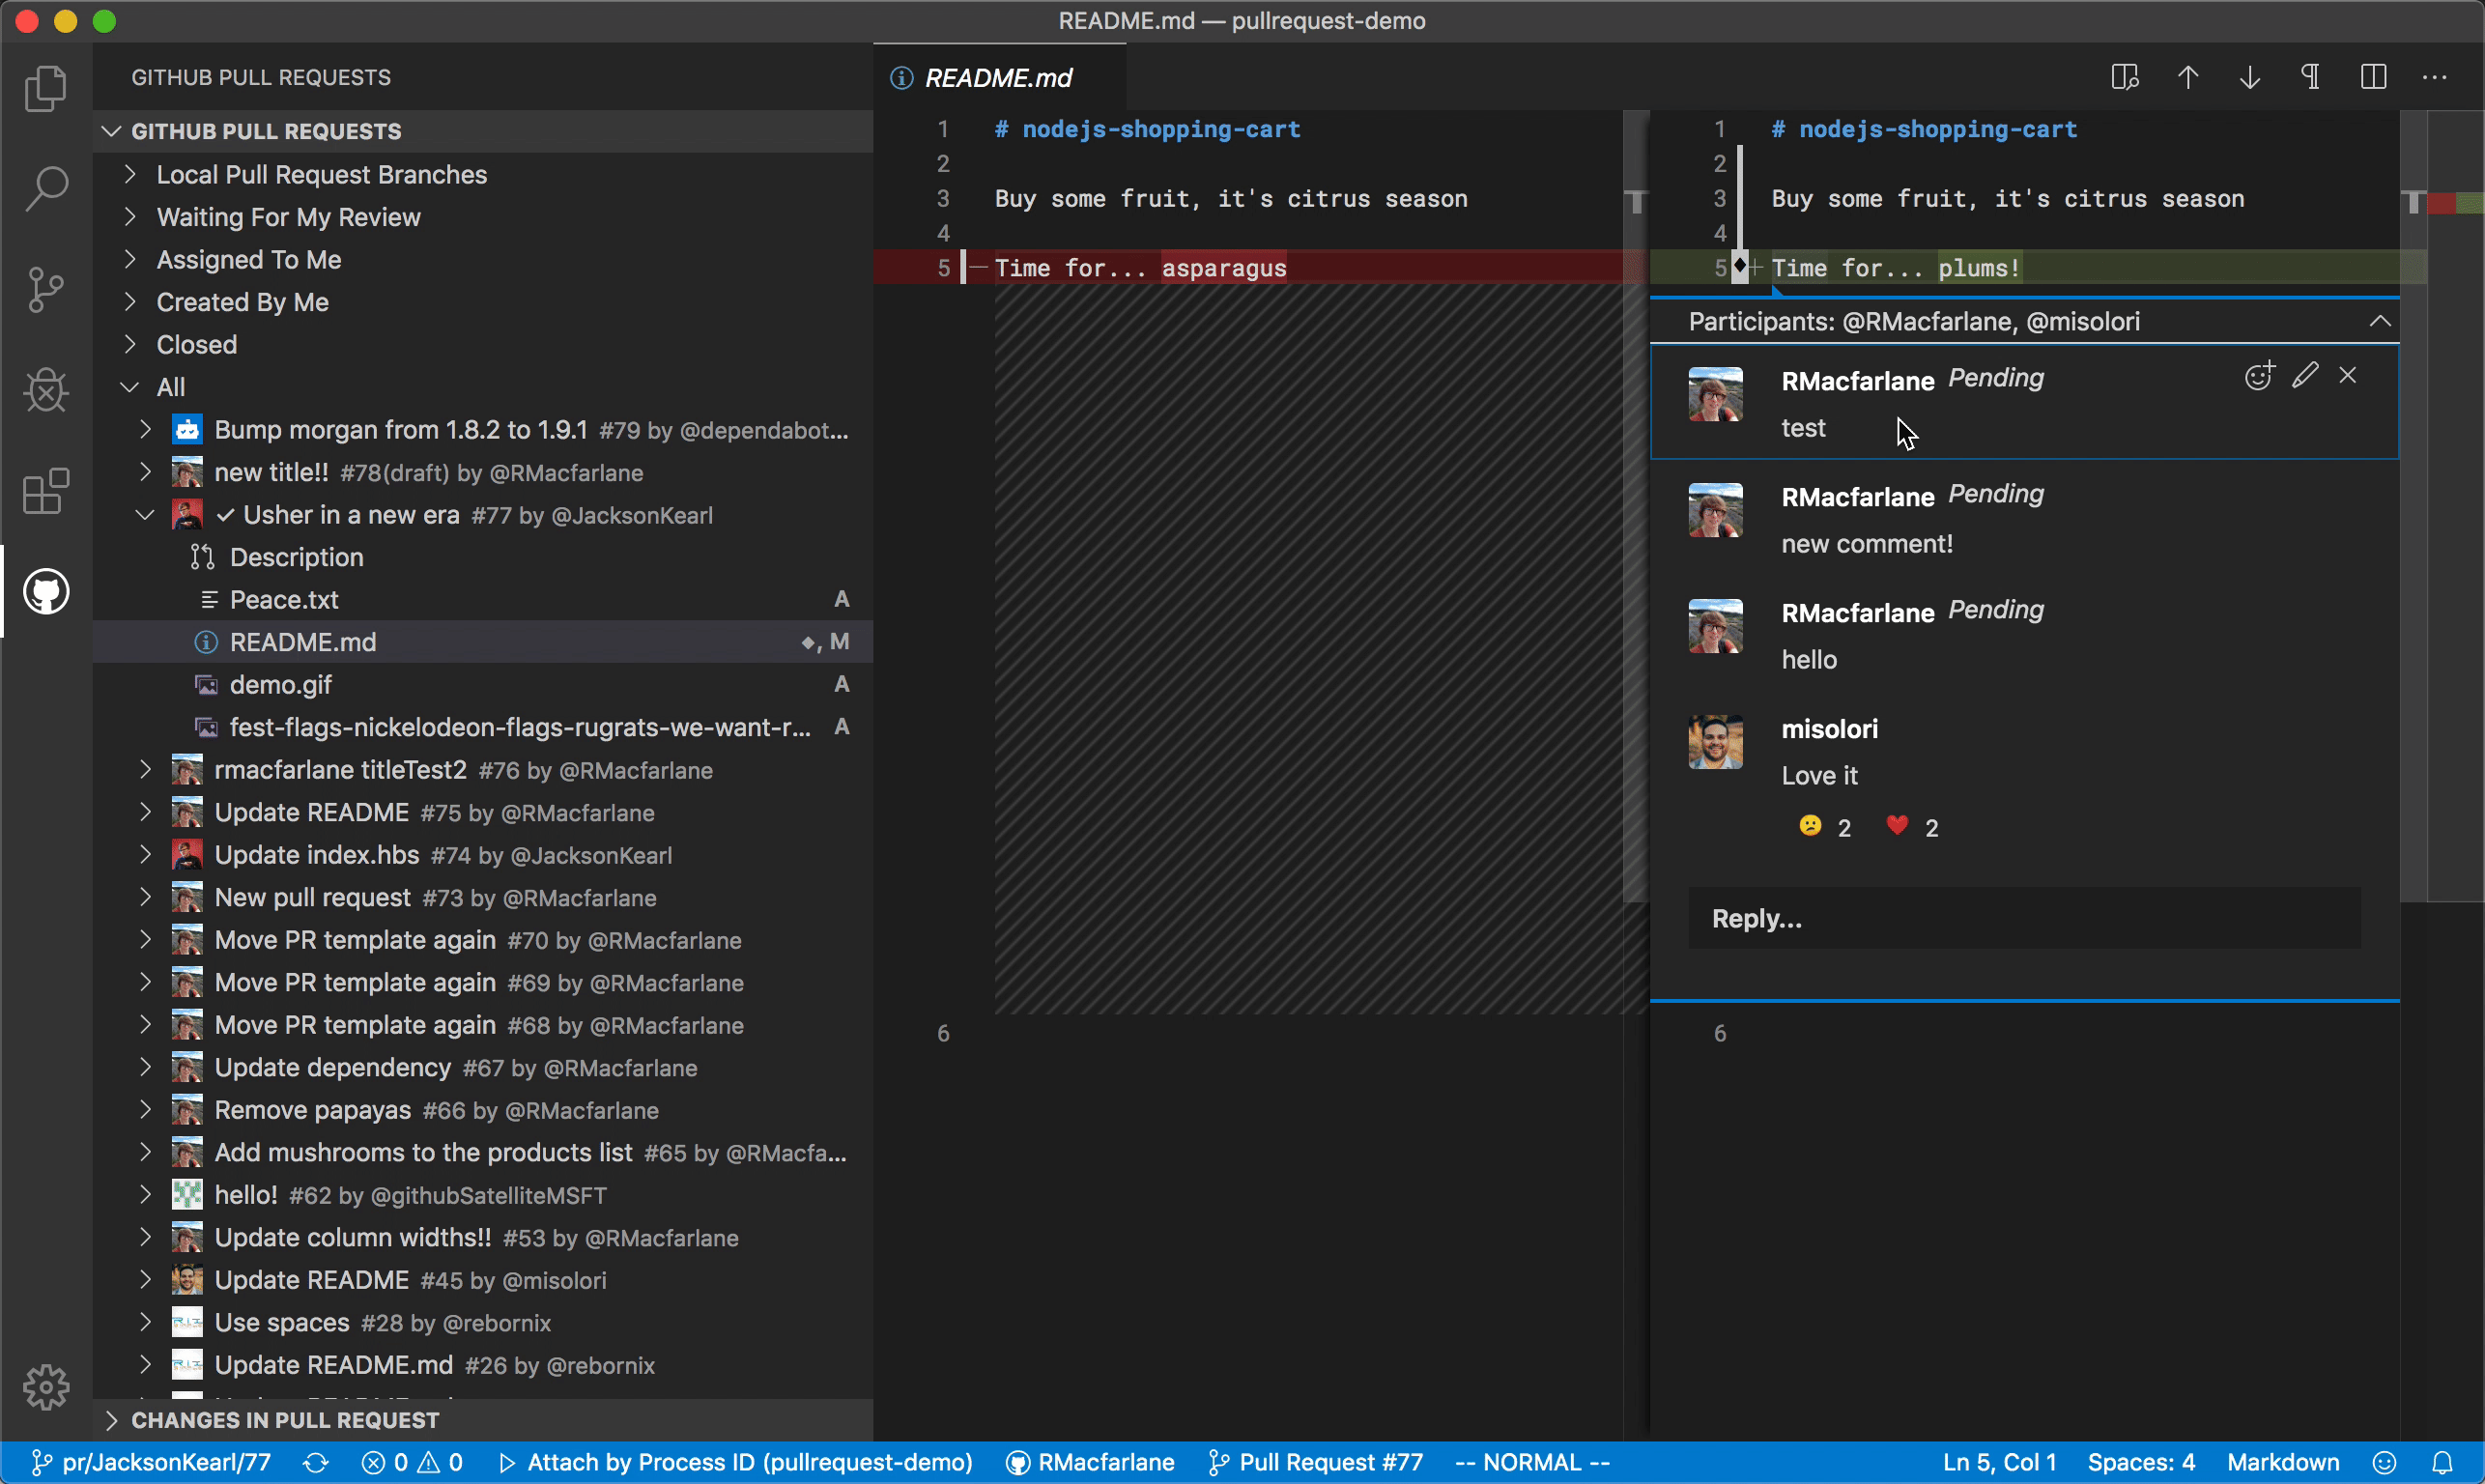Image resolution: width=2485 pixels, height=1484 pixels.
Task: Open Peace.txt in the PR file list
Action: [483, 600]
